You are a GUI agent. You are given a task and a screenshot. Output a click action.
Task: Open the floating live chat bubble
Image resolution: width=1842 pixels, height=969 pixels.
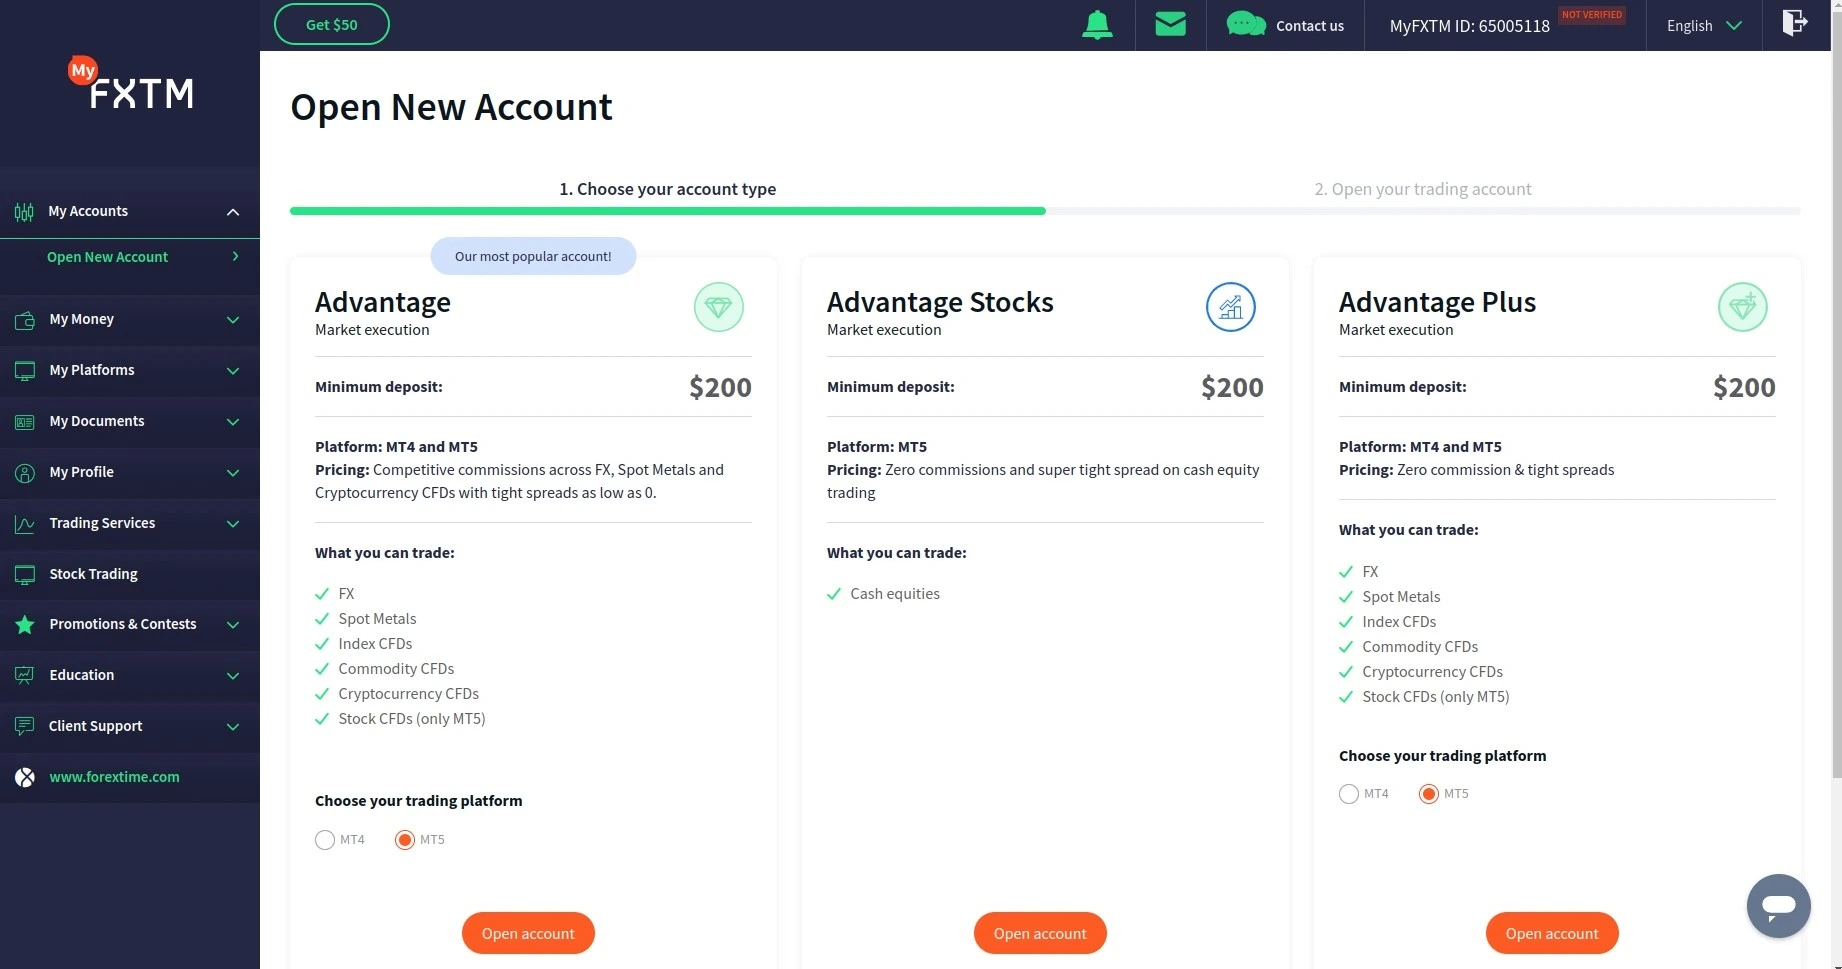[x=1779, y=906]
